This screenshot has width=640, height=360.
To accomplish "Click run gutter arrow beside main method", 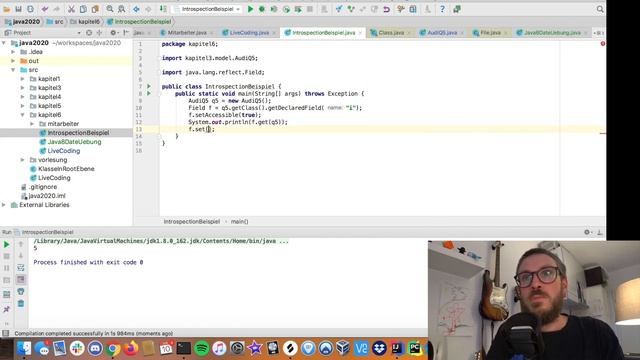I will (149, 93).
